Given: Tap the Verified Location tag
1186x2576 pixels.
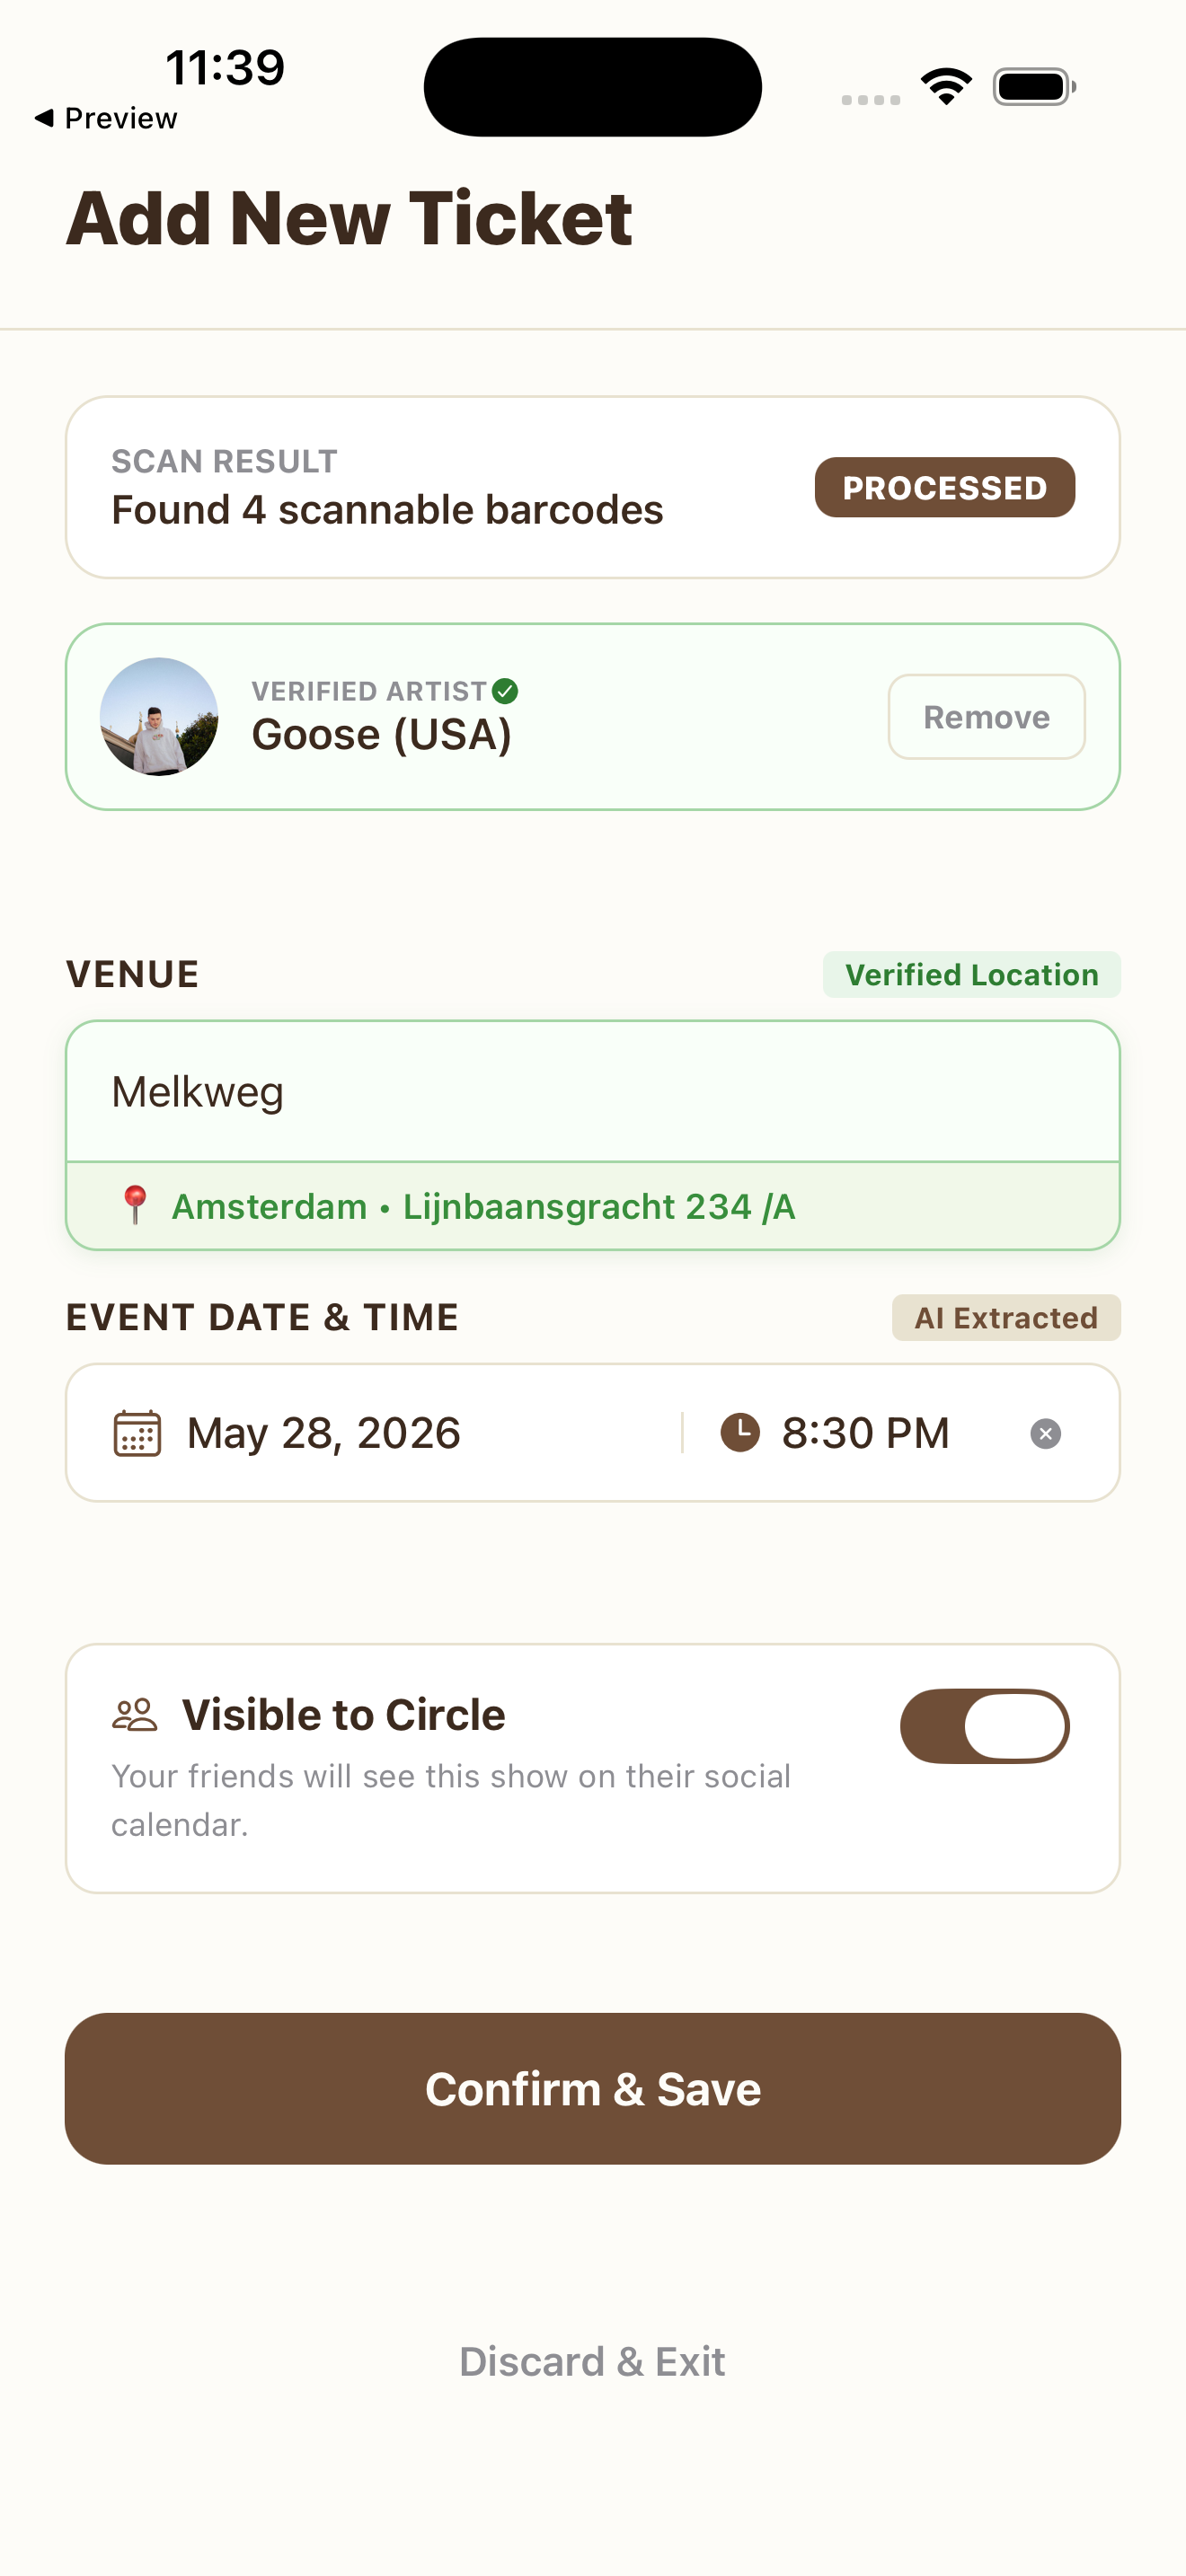Looking at the screenshot, I should pyautogui.click(x=971, y=975).
